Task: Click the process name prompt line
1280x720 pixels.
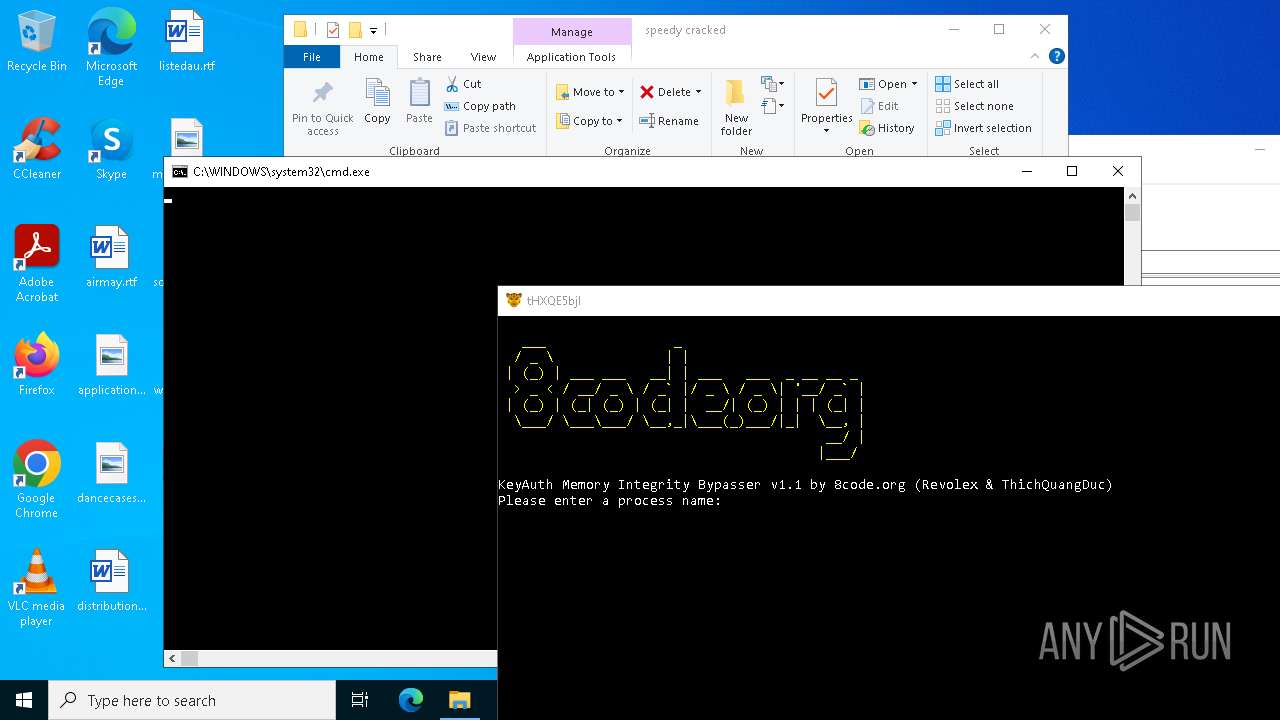Action: click(x=609, y=500)
